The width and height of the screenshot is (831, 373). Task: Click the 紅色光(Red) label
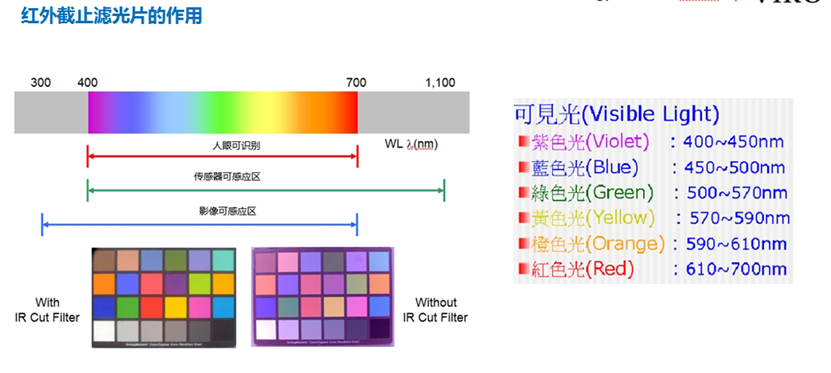(583, 269)
